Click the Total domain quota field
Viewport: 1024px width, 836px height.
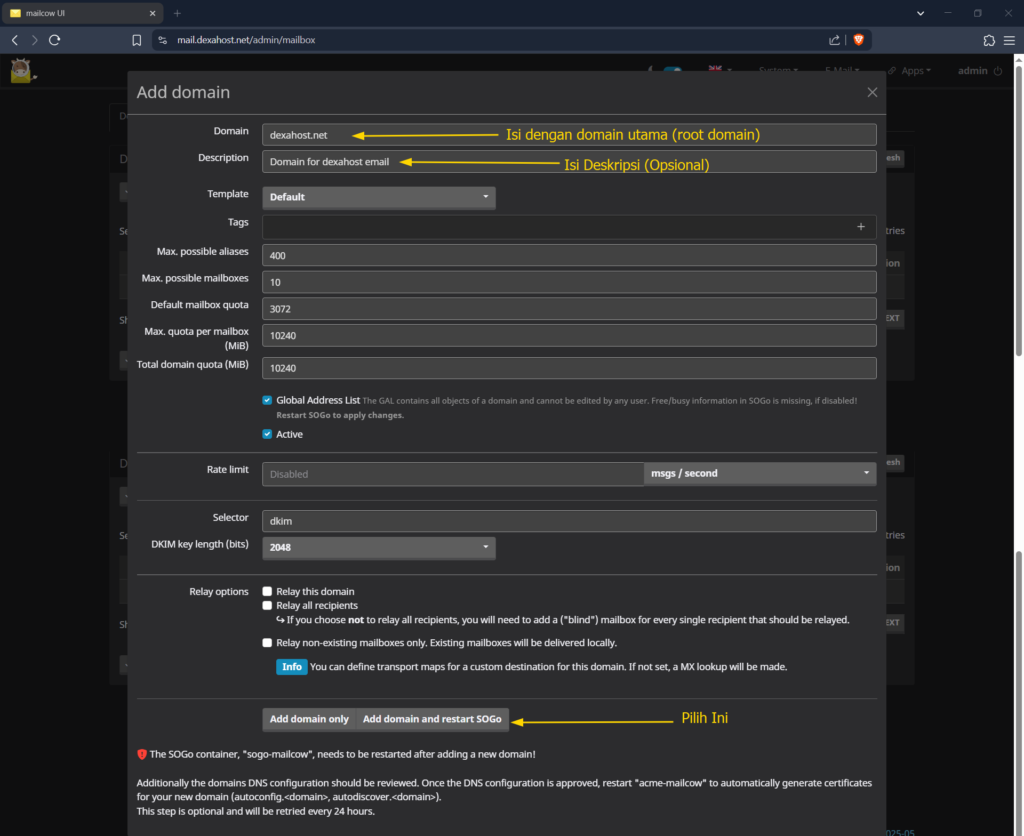[569, 368]
